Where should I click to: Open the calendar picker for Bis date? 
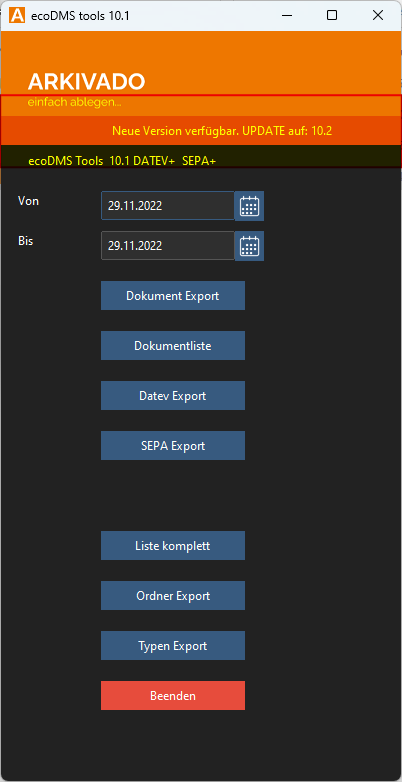249,246
